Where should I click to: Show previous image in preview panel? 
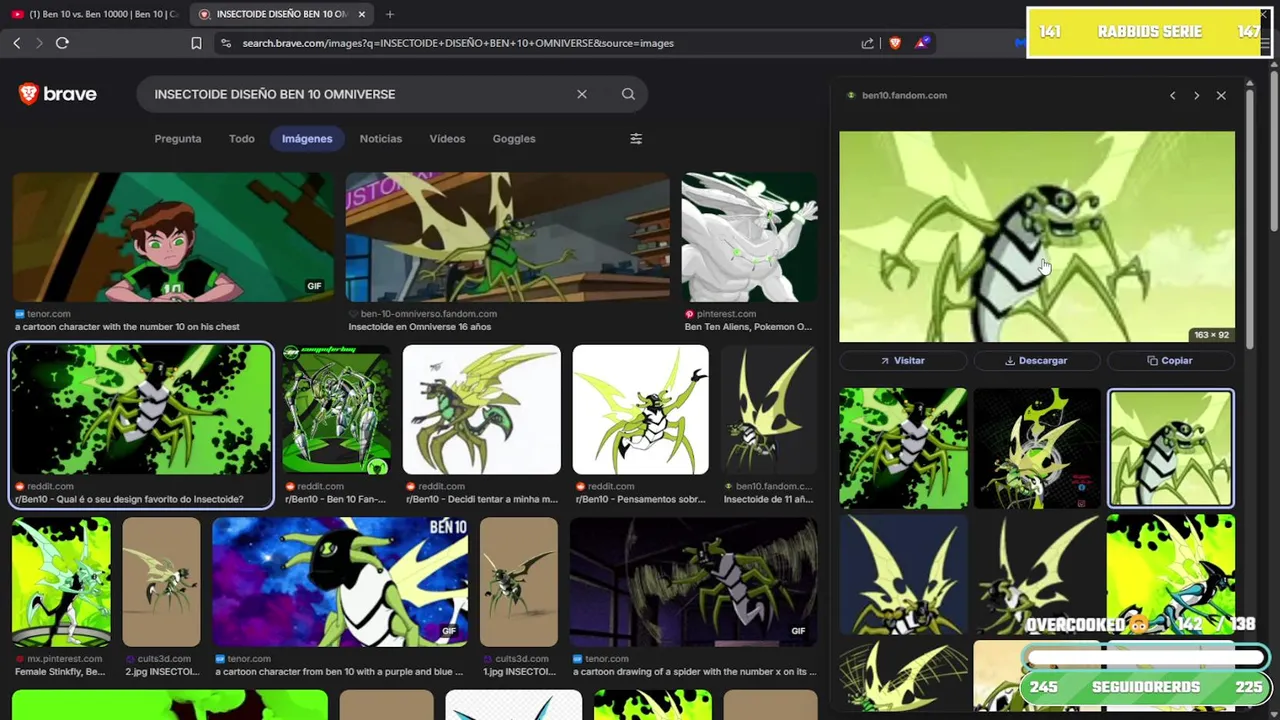coord(1173,96)
